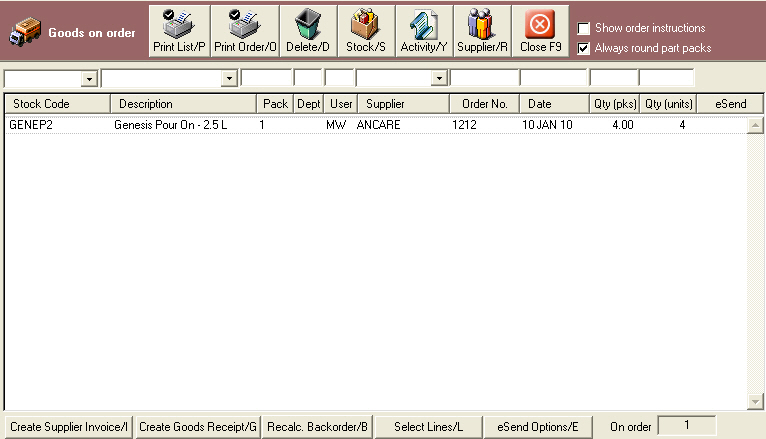Click the Print List/P printer icon
This screenshot has height=439, width=766.
pyautogui.click(x=178, y=23)
